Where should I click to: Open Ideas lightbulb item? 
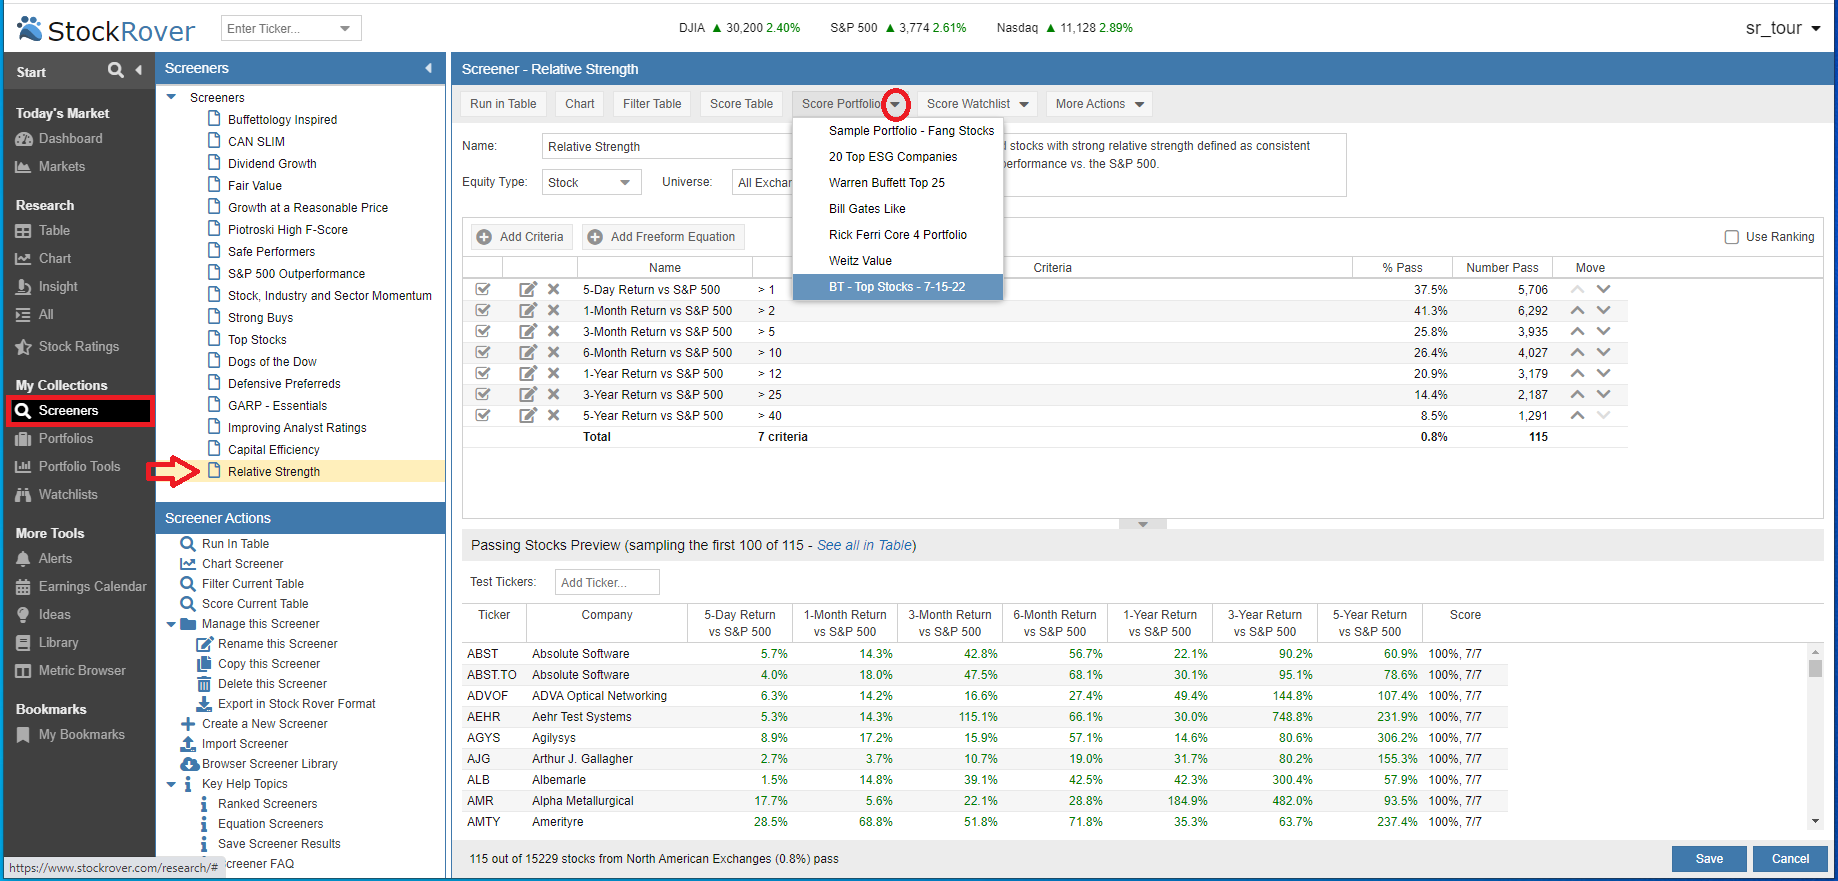click(43, 615)
